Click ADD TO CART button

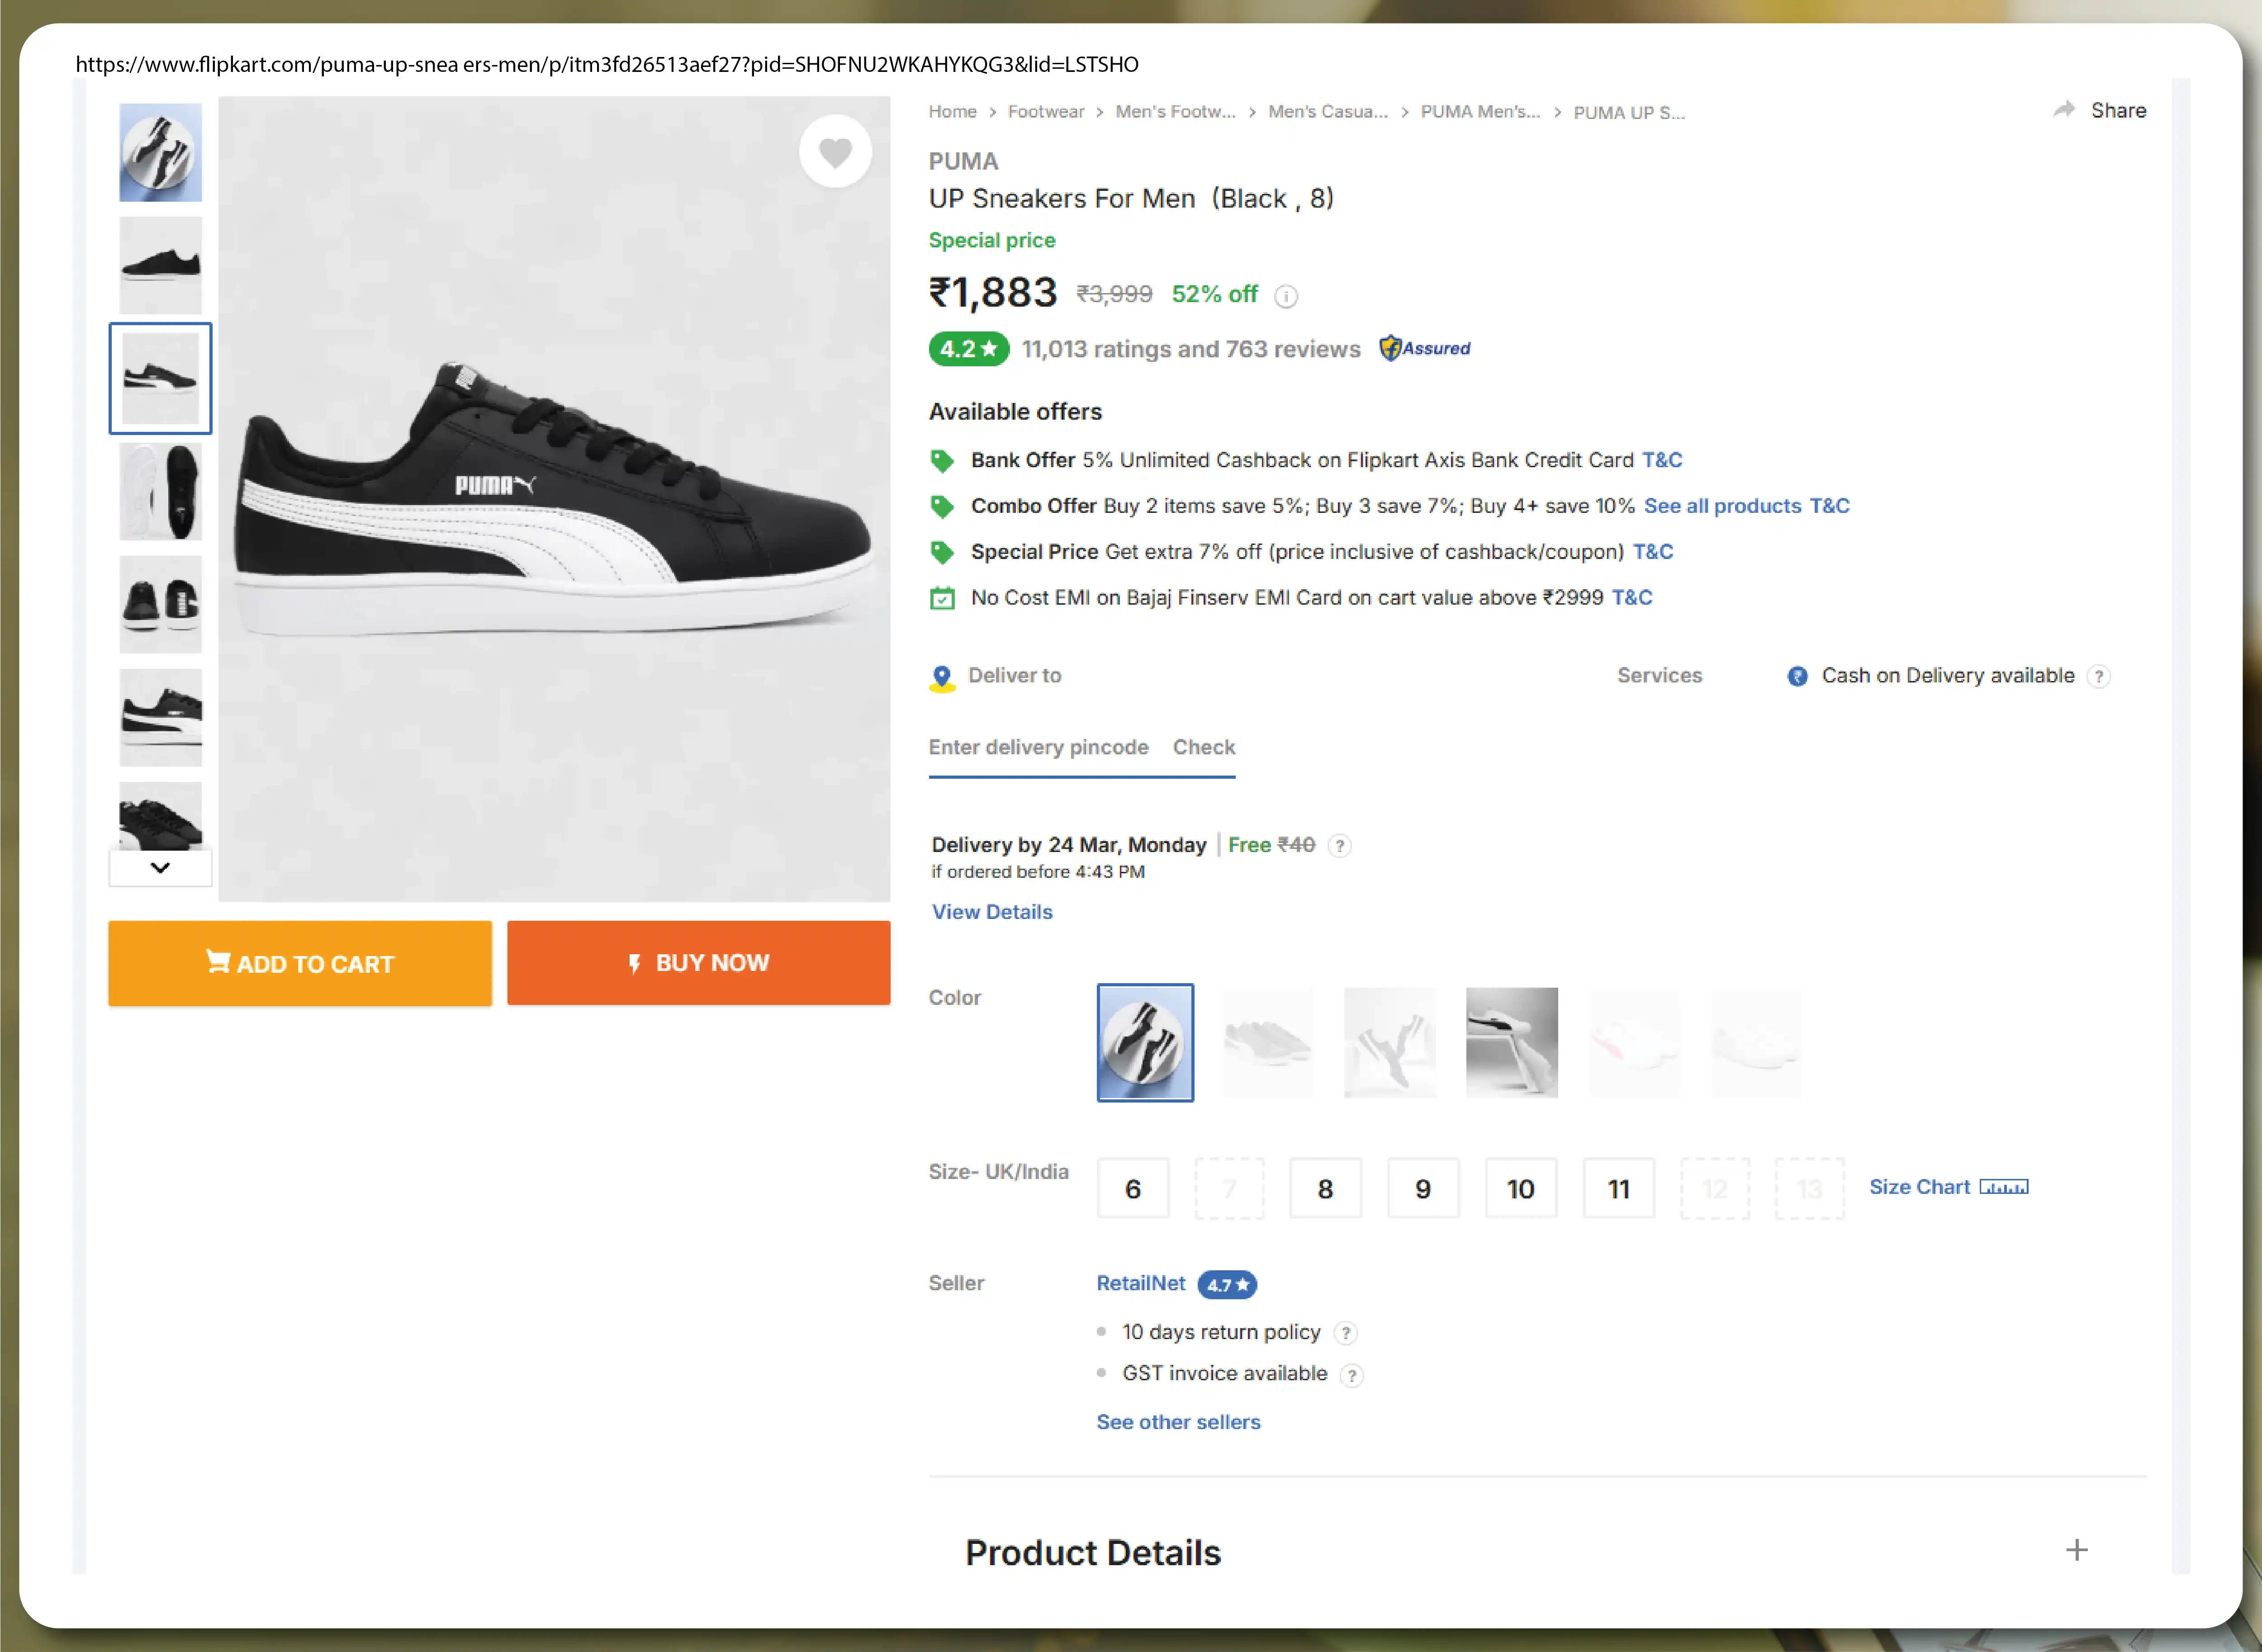[300, 963]
